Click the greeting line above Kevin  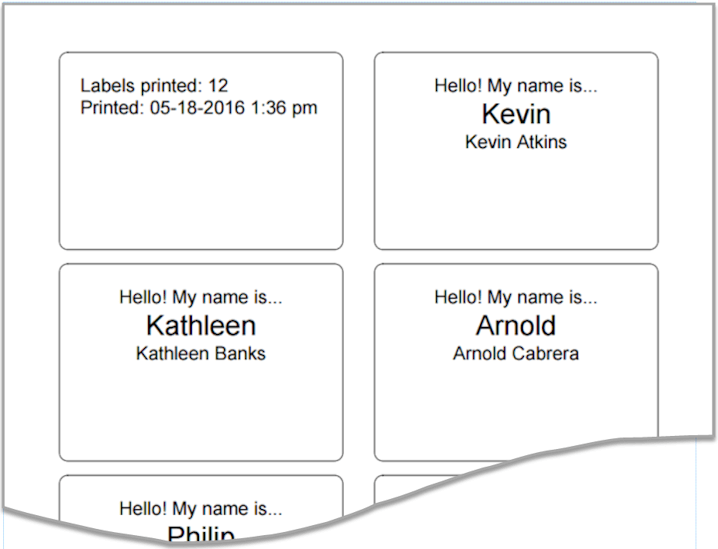coord(515,86)
